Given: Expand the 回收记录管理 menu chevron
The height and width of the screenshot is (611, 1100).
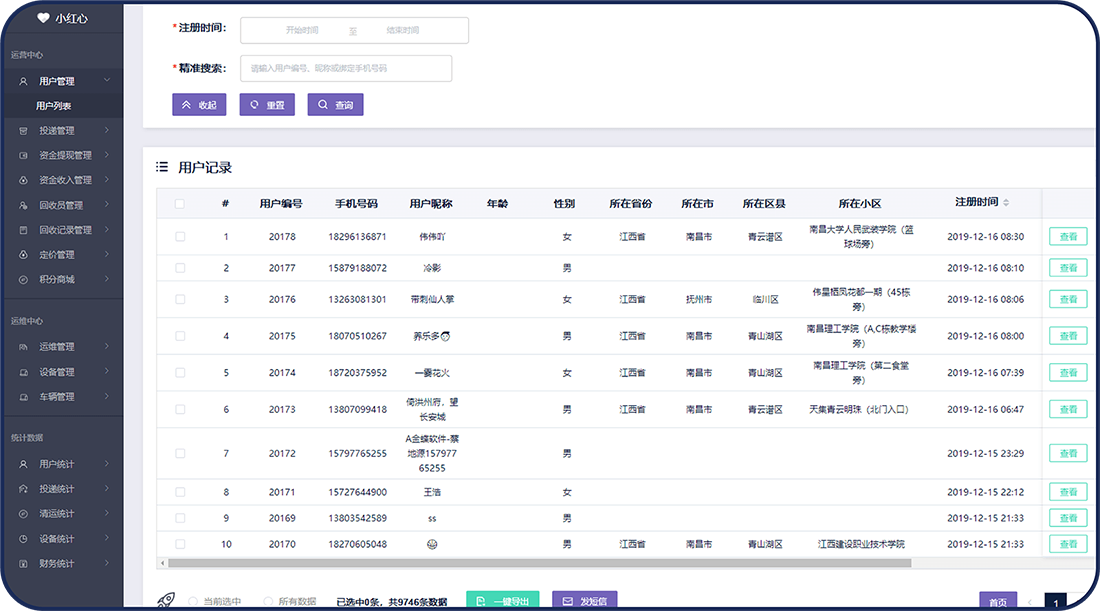Looking at the screenshot, I should 107,229.
